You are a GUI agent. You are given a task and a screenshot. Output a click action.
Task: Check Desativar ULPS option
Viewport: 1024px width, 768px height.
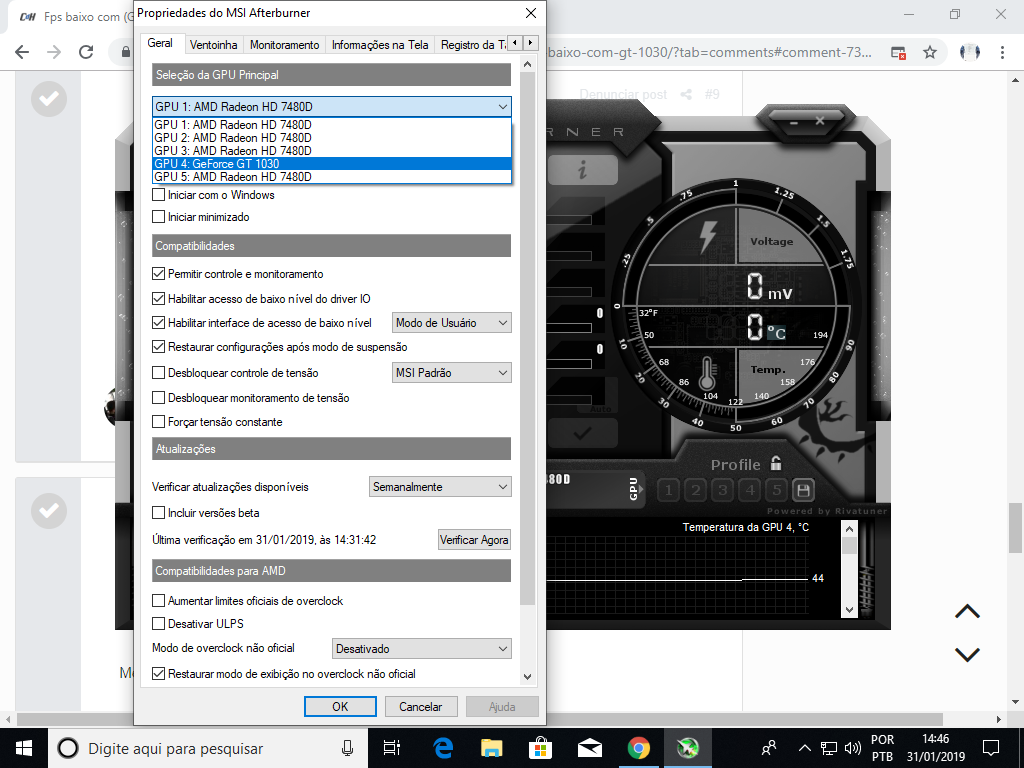tap(158, 624)
